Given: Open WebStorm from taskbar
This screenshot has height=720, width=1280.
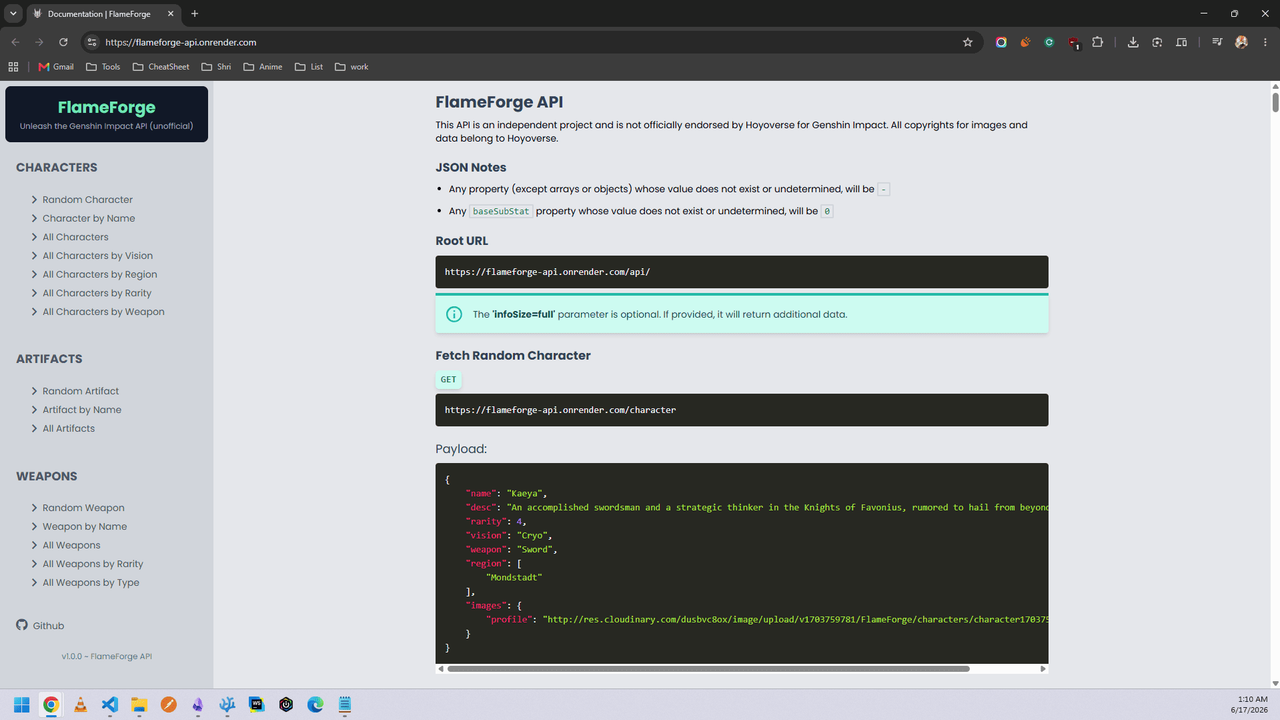Looking at the screenshot, I should 256,704.
